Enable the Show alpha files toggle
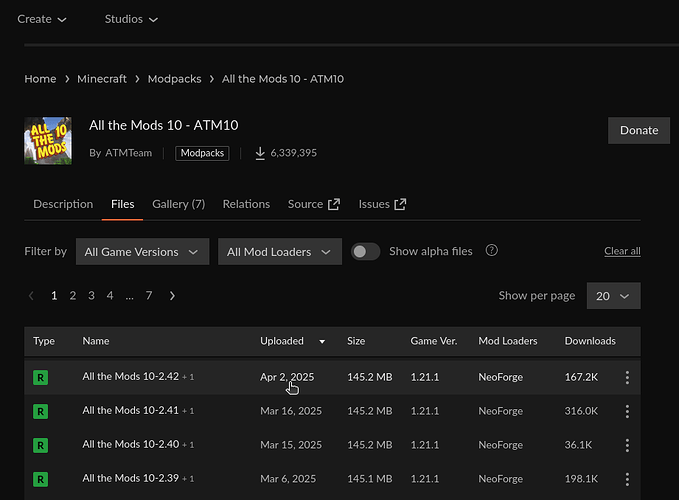Screen dimensions: 679x500 point(365,251)
